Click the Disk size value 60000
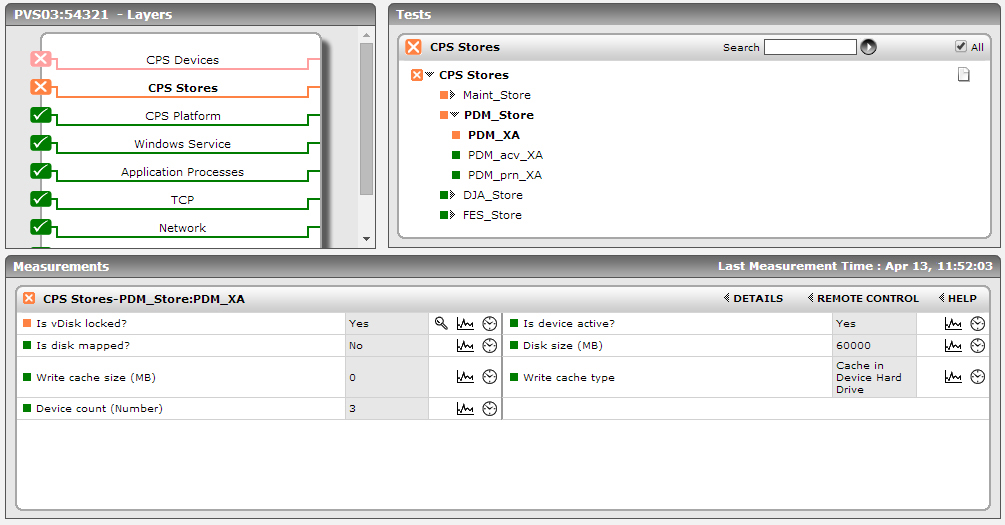Screen dimensions: 1005x525 (x=854, y=346)
